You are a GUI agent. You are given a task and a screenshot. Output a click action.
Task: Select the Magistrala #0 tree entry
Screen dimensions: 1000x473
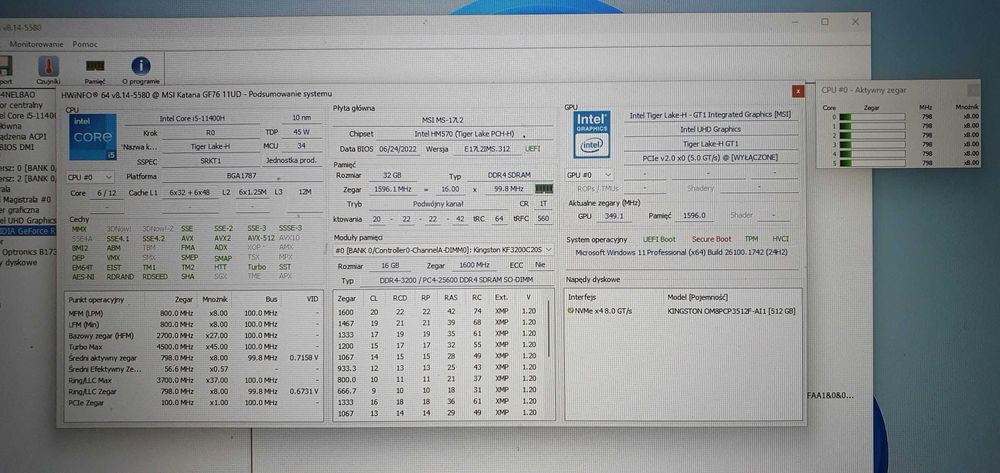click(x=26, y=199)
